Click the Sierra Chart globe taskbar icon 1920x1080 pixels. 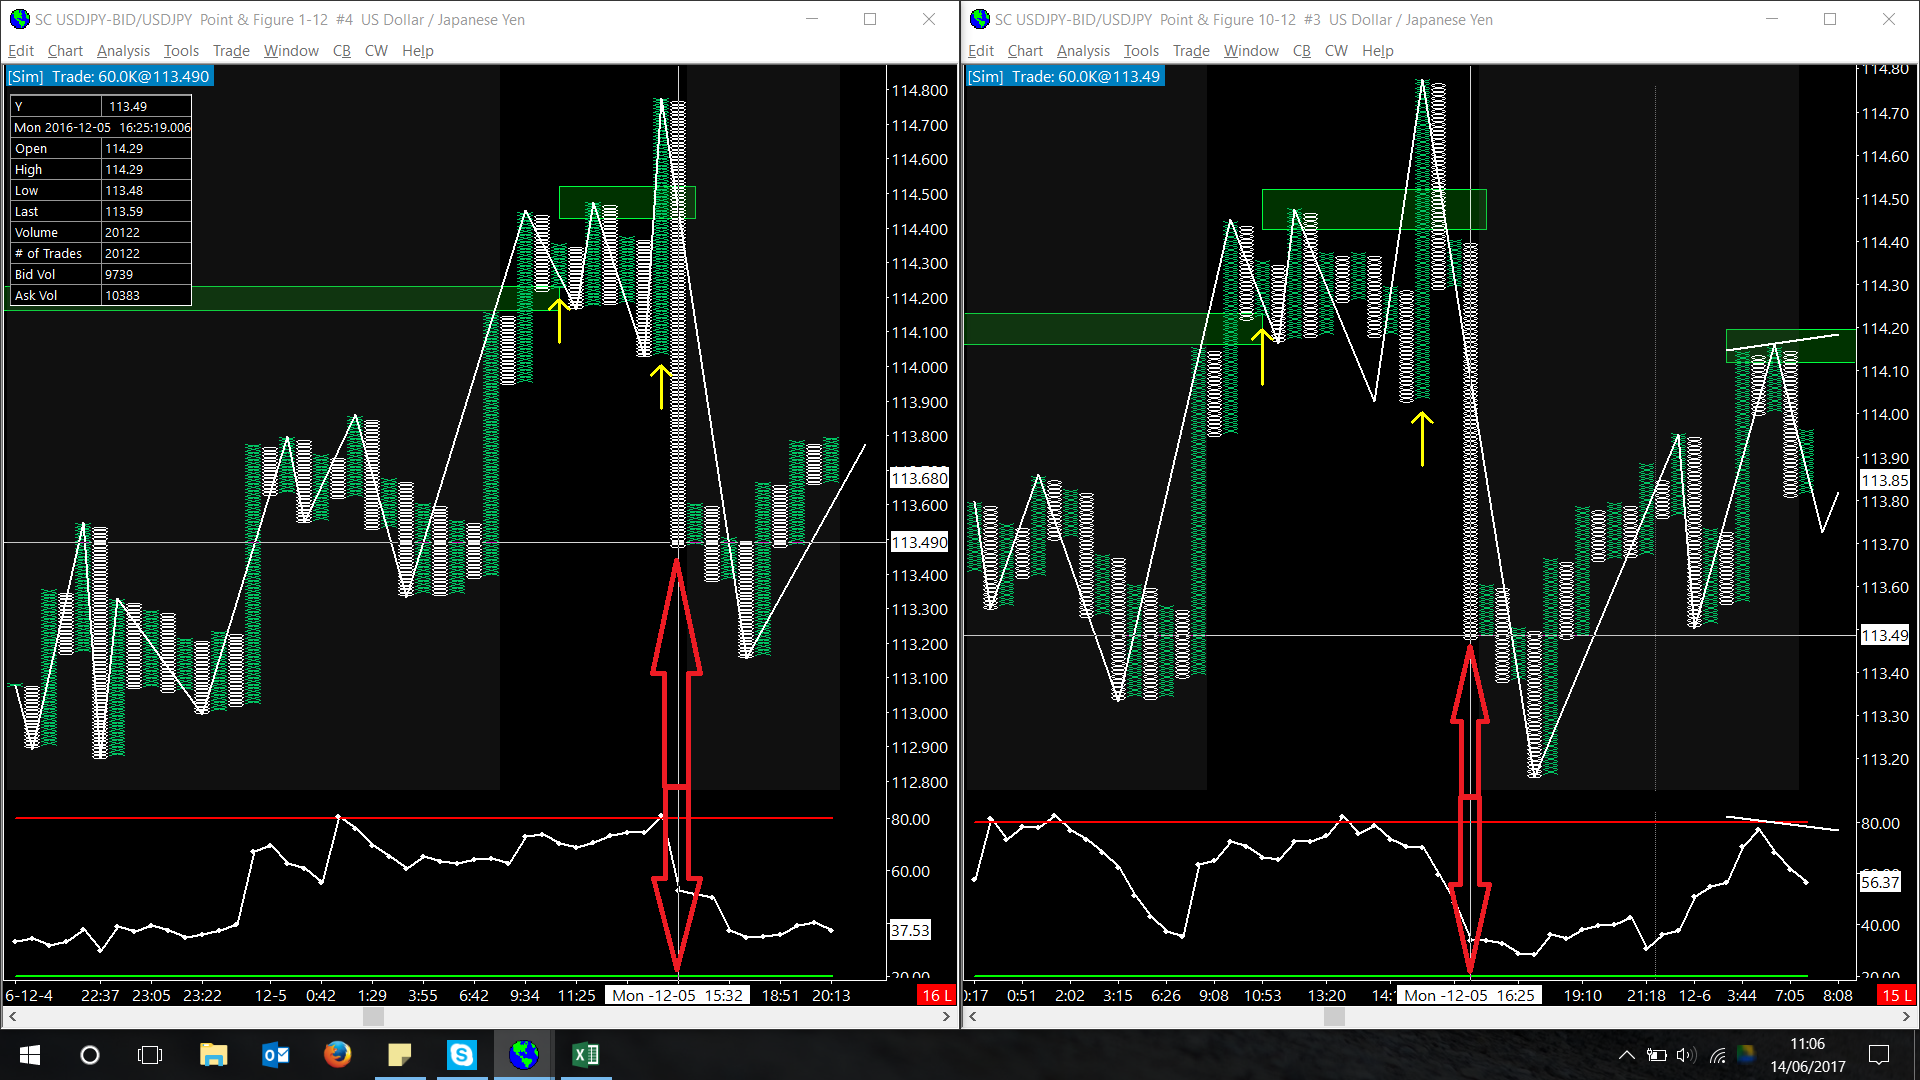pyautogui.click(x=523, y=1055)
